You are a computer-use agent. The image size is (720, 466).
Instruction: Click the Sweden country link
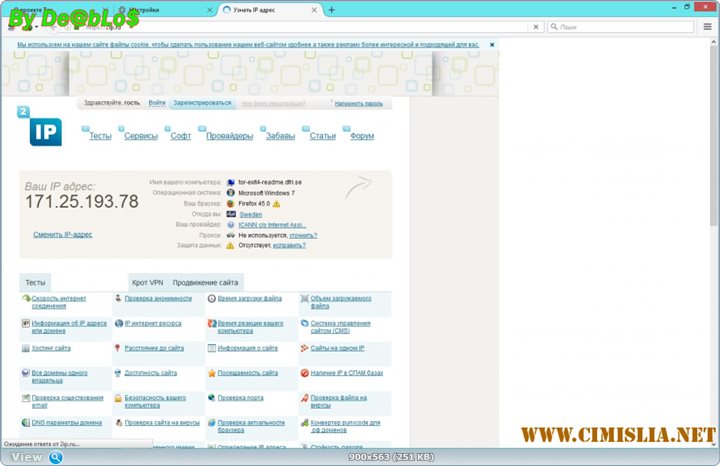[250, 214]
